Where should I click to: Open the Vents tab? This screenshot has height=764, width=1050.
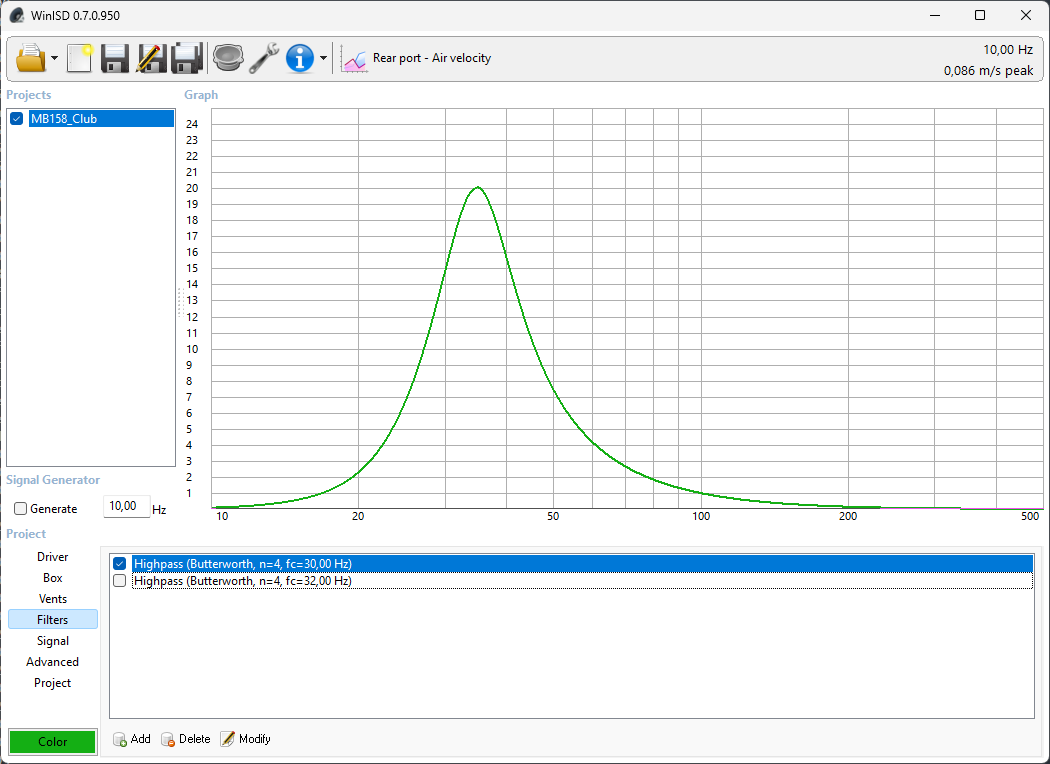53,599
